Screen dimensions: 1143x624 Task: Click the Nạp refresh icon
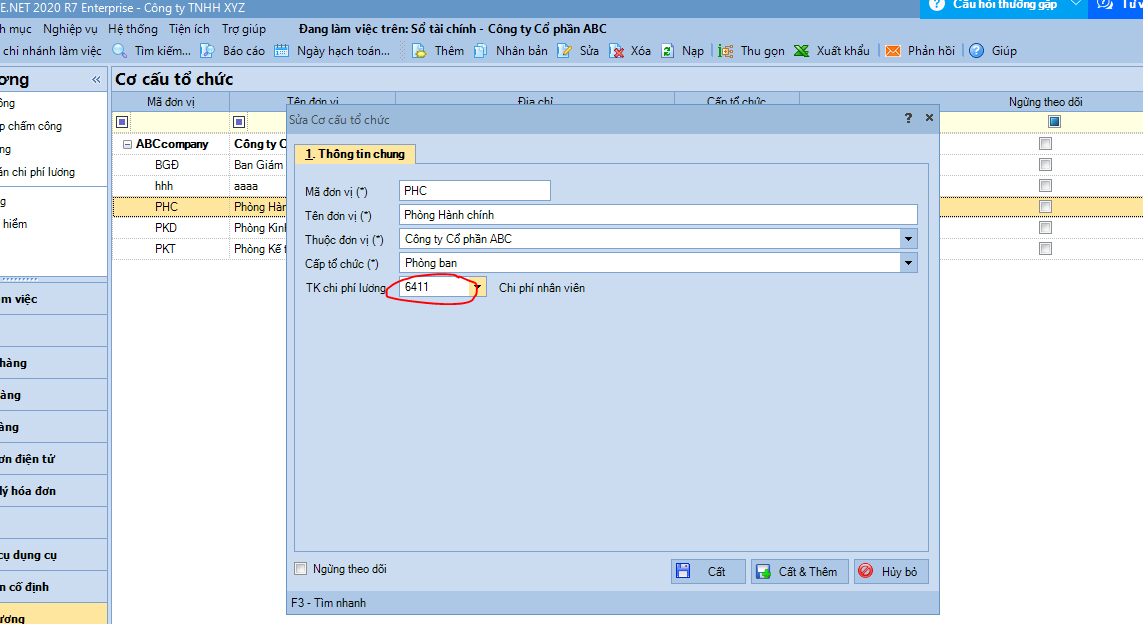pos(667,51)
